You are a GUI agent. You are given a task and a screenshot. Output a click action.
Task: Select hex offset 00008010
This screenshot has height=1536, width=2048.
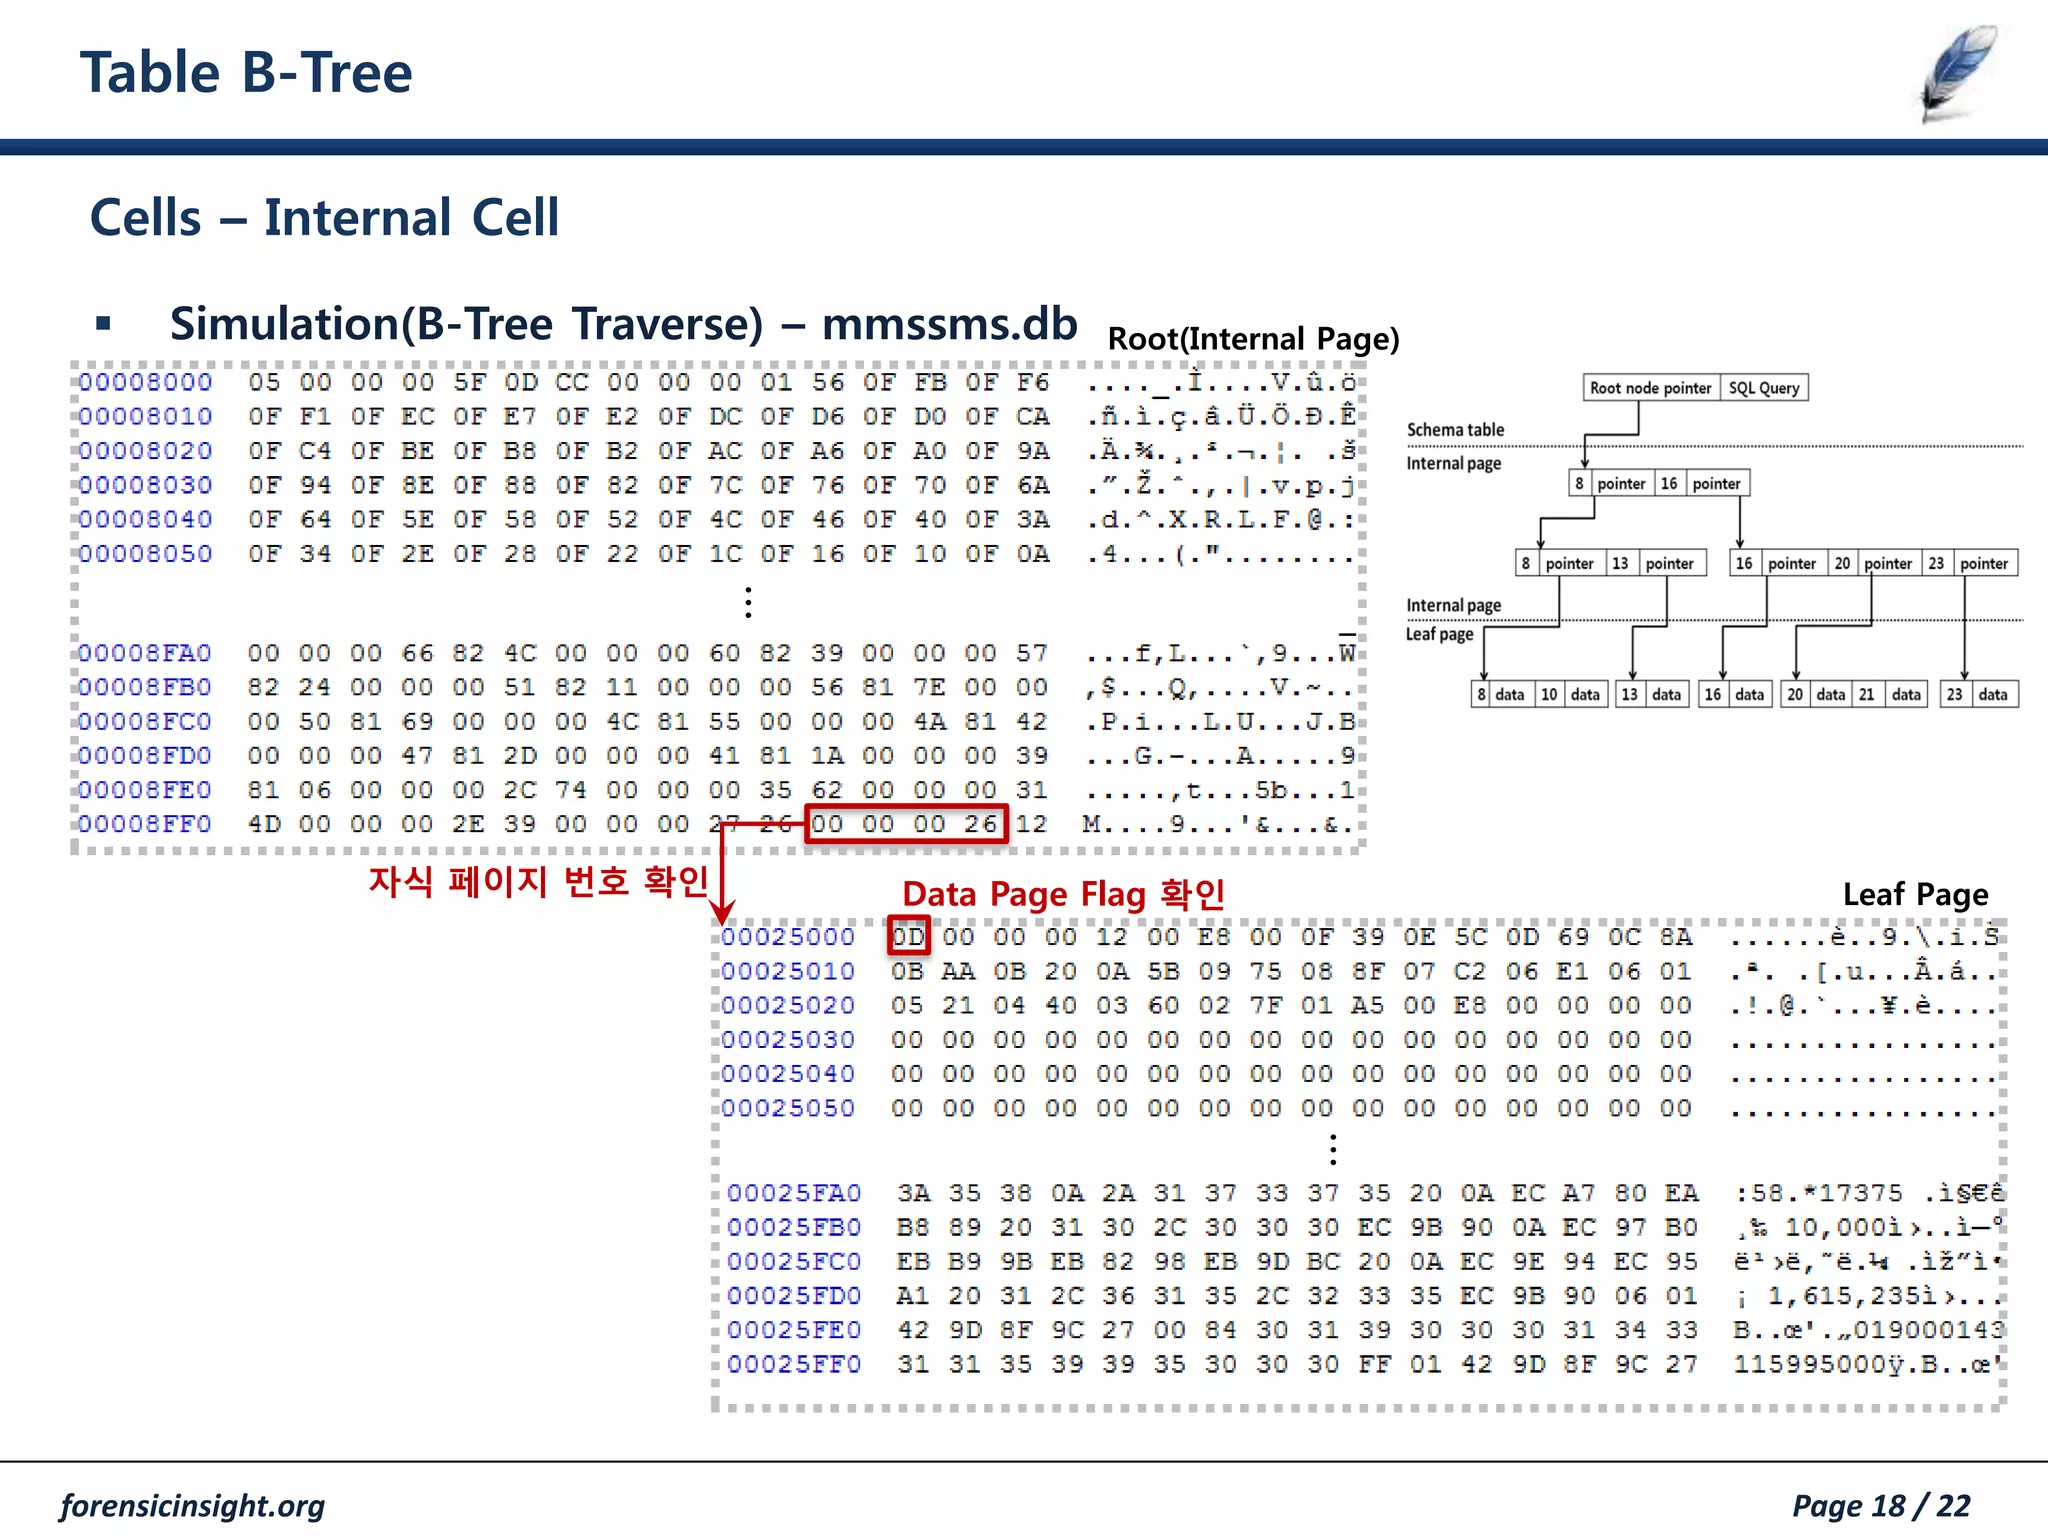pyautogui.click(x=145, y=417)
